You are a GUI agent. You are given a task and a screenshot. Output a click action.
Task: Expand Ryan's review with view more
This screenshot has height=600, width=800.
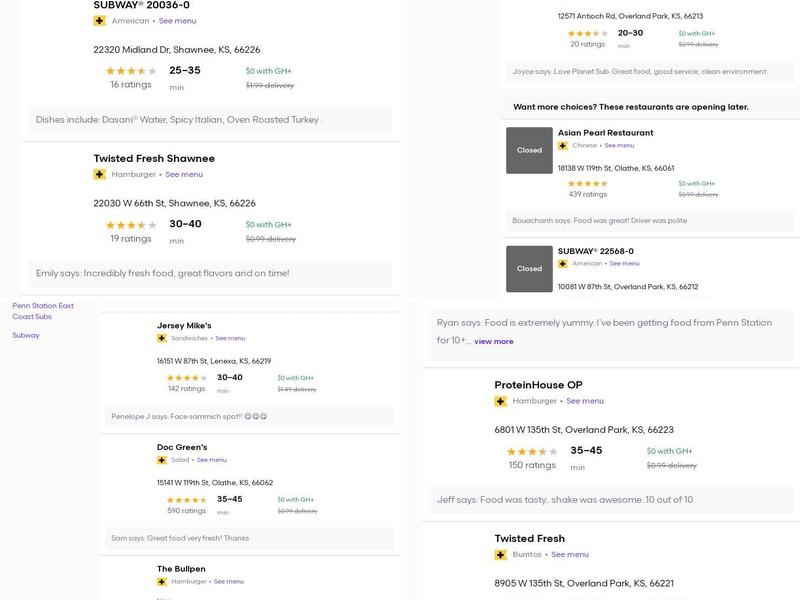point(494,341)
